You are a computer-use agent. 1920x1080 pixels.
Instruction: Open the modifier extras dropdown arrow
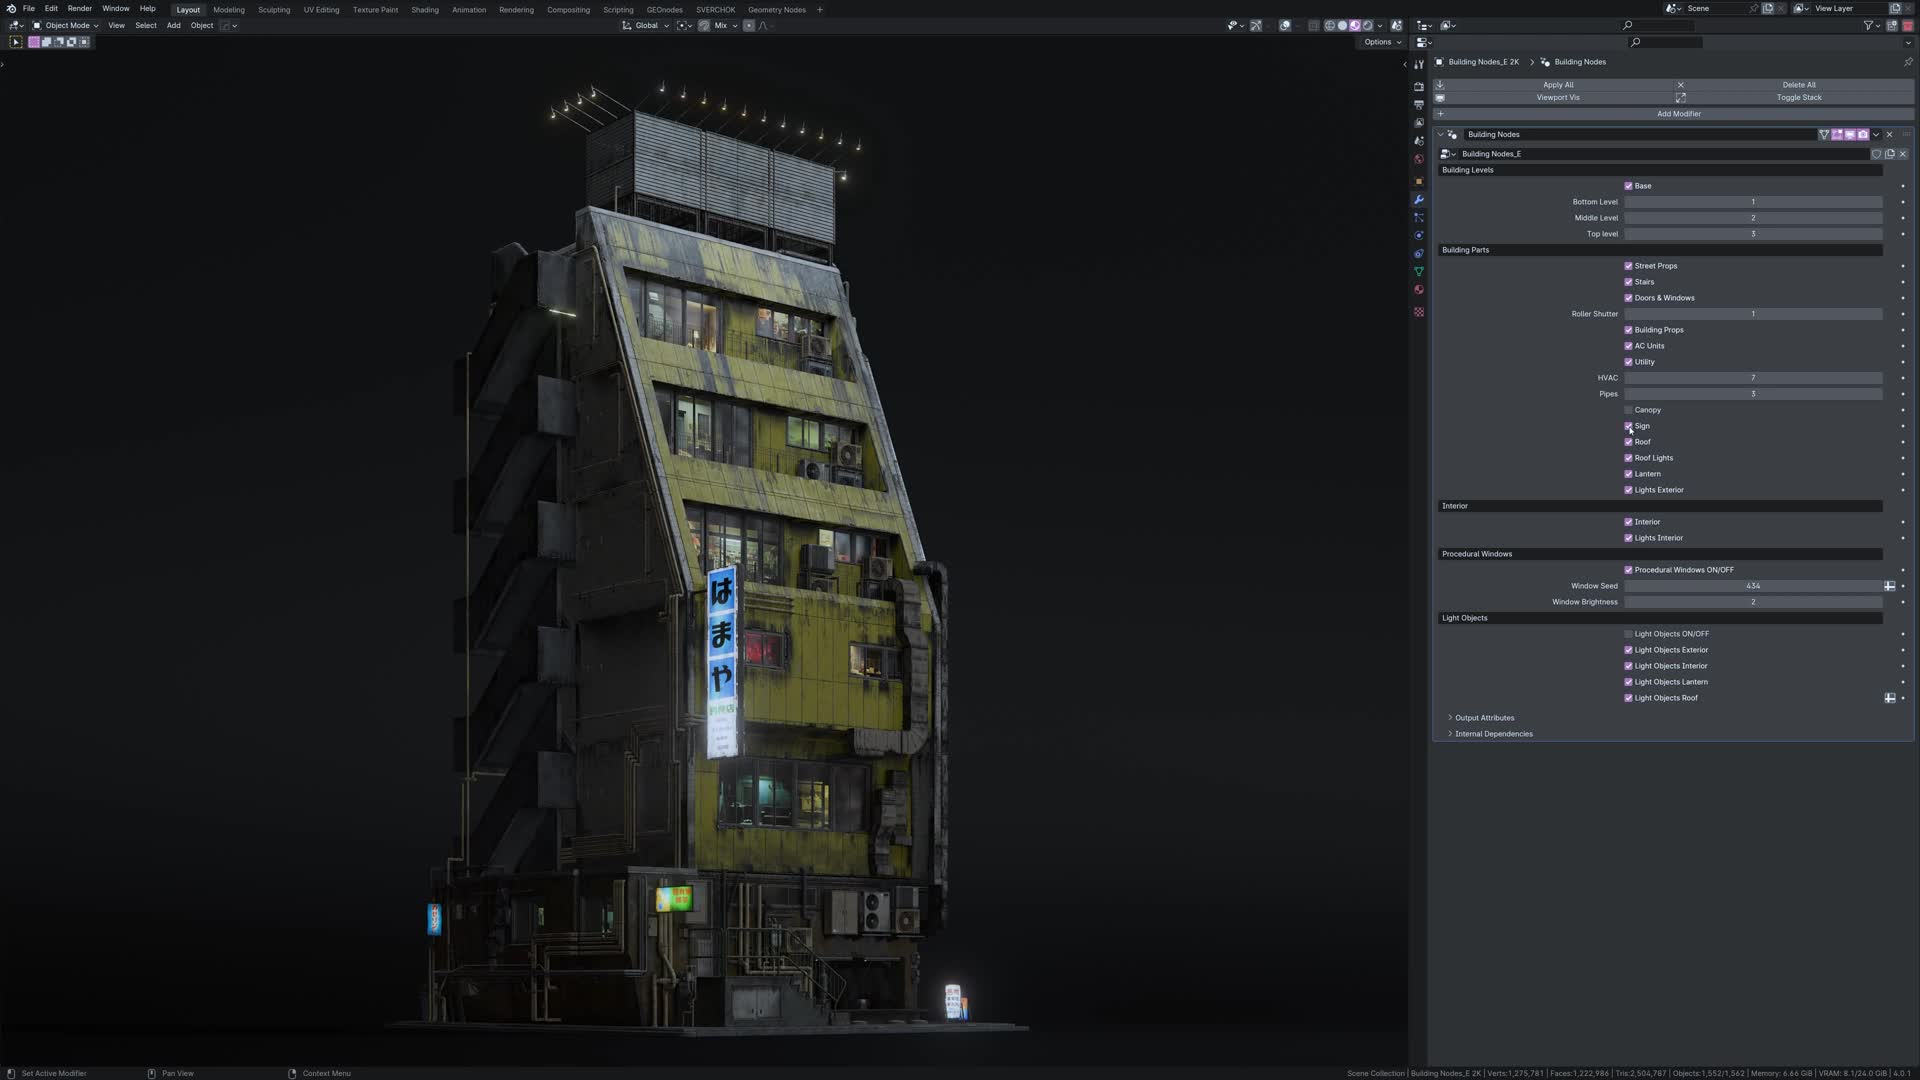coord(1876,134)
